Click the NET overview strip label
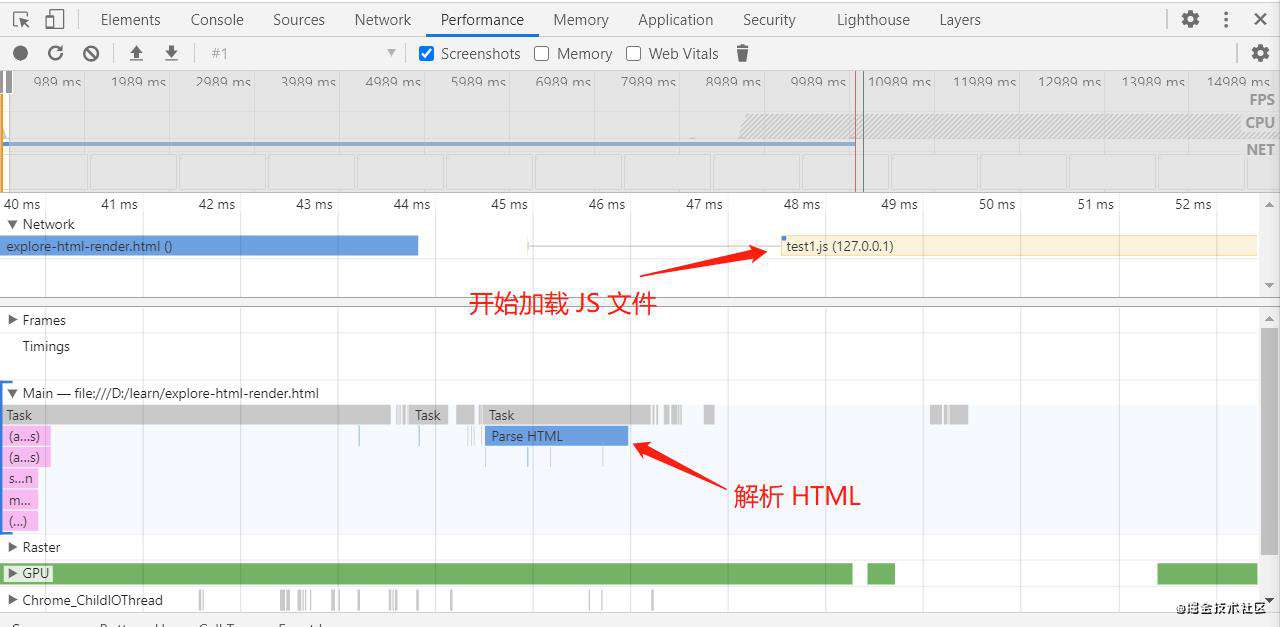The image size is (1280, 627). 1260,150
